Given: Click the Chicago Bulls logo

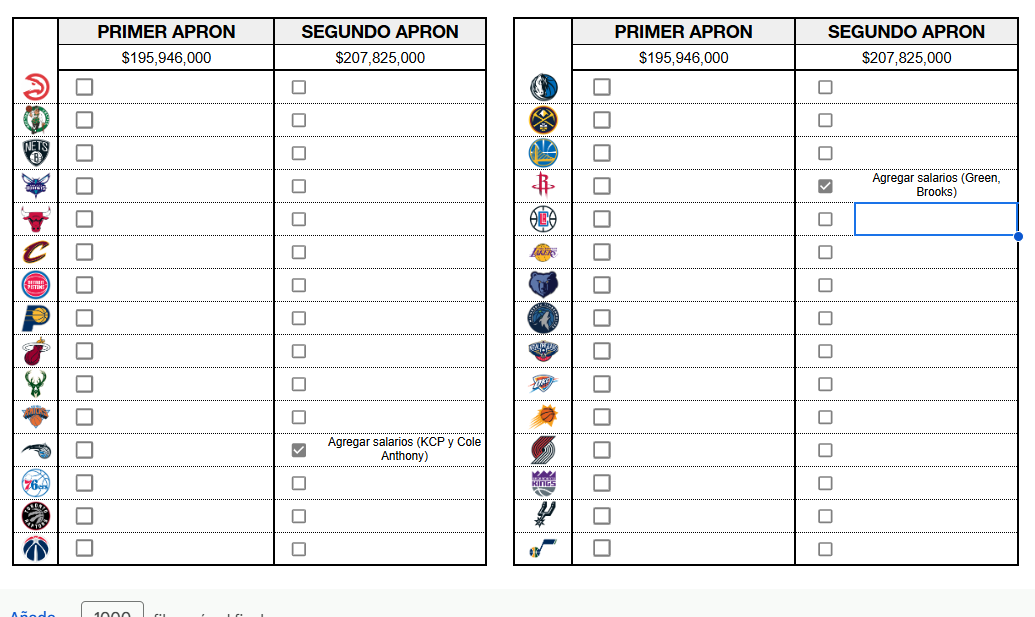Looking at the screenshot, I should [x=36, y=219].
